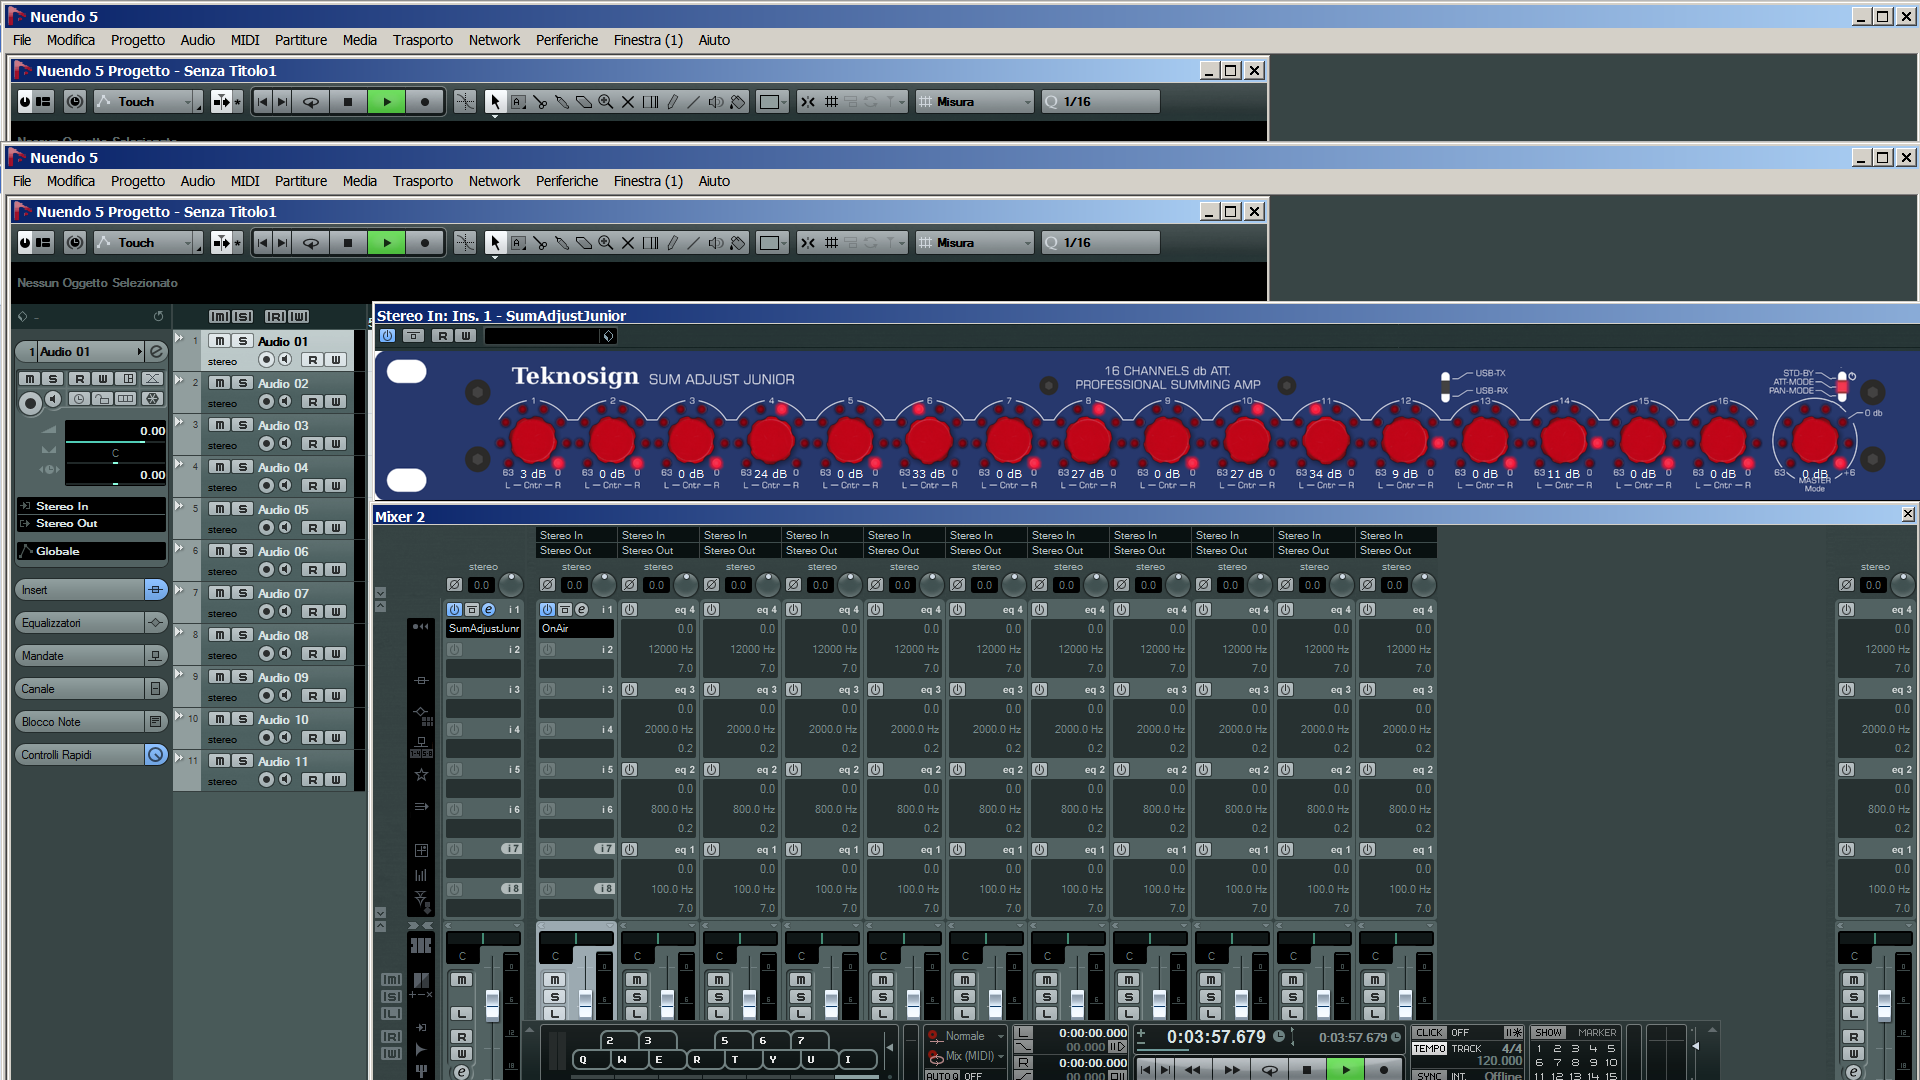Click the monitor speaker button on Audio 07 track
This screenshot has height=1080, width=1920.
click(285, 612)
